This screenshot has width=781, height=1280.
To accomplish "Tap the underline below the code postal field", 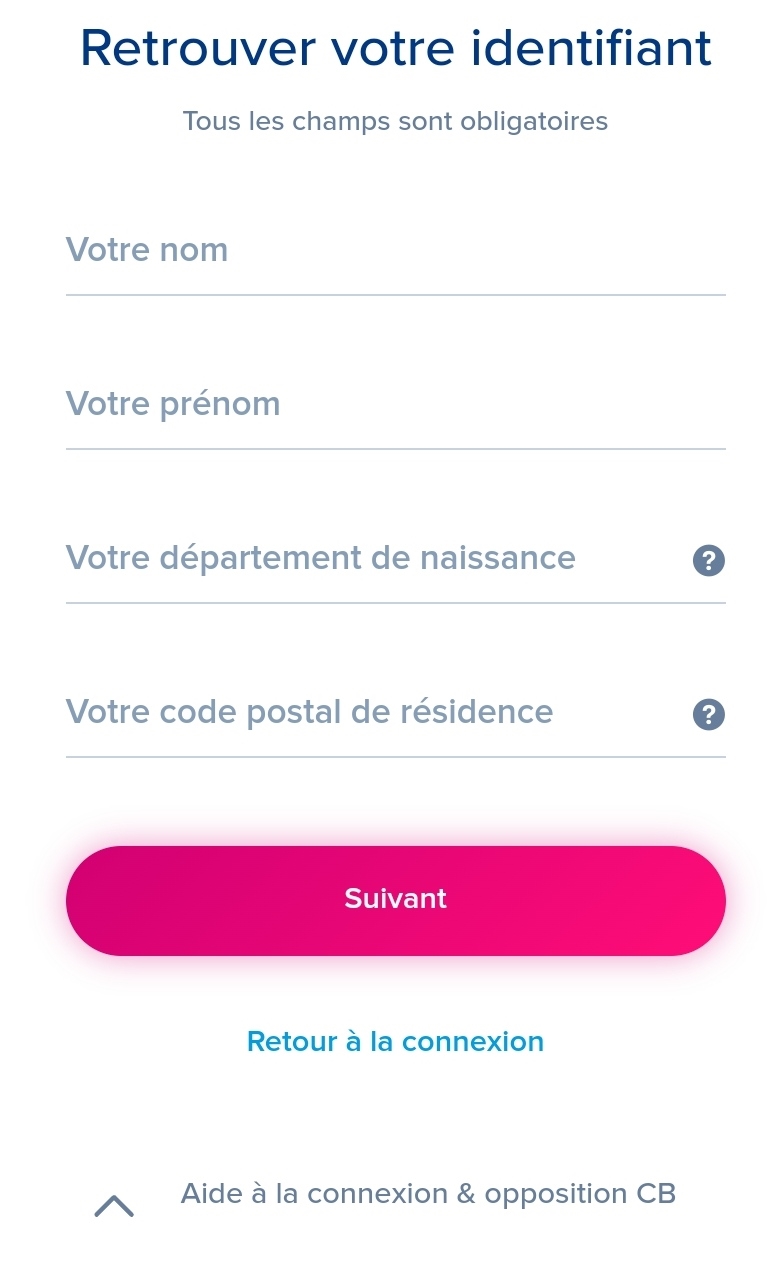I will pyautogui.click(x=395, y=757).
